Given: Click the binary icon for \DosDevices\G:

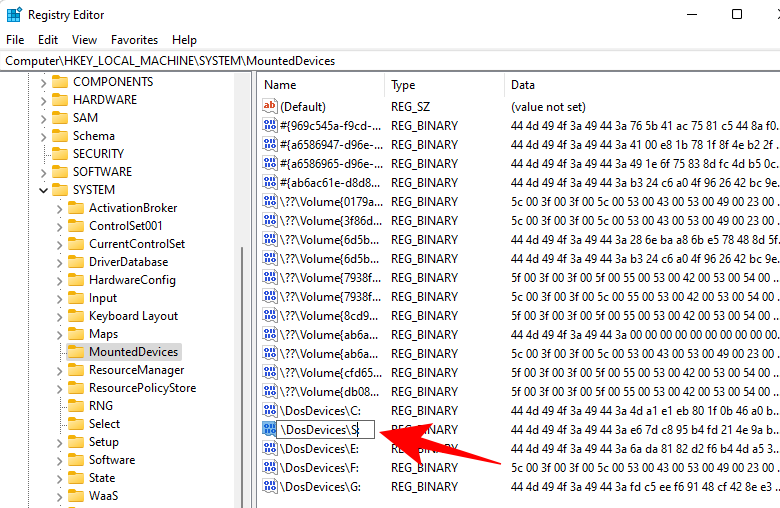Looking at the screenshot, I should [269, 487].
